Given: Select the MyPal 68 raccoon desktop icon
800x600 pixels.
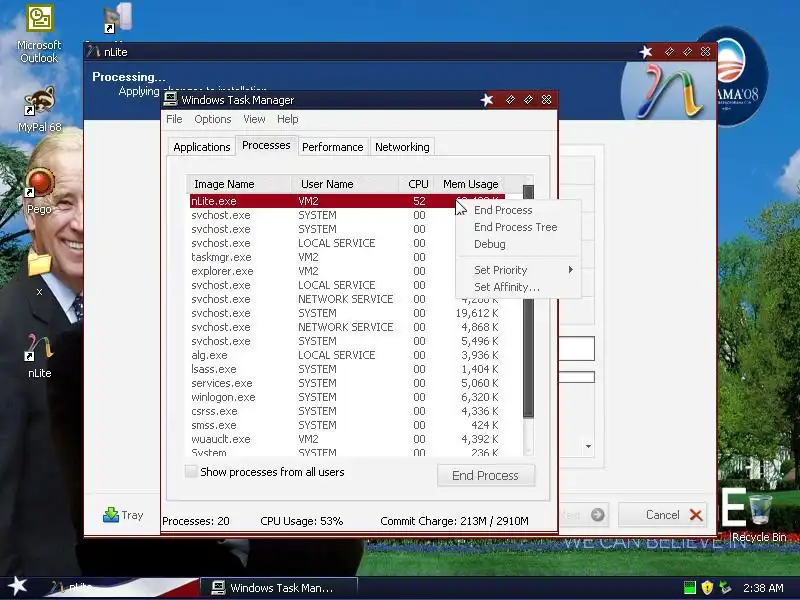Looking at the screenshot, I should (39, 110).
